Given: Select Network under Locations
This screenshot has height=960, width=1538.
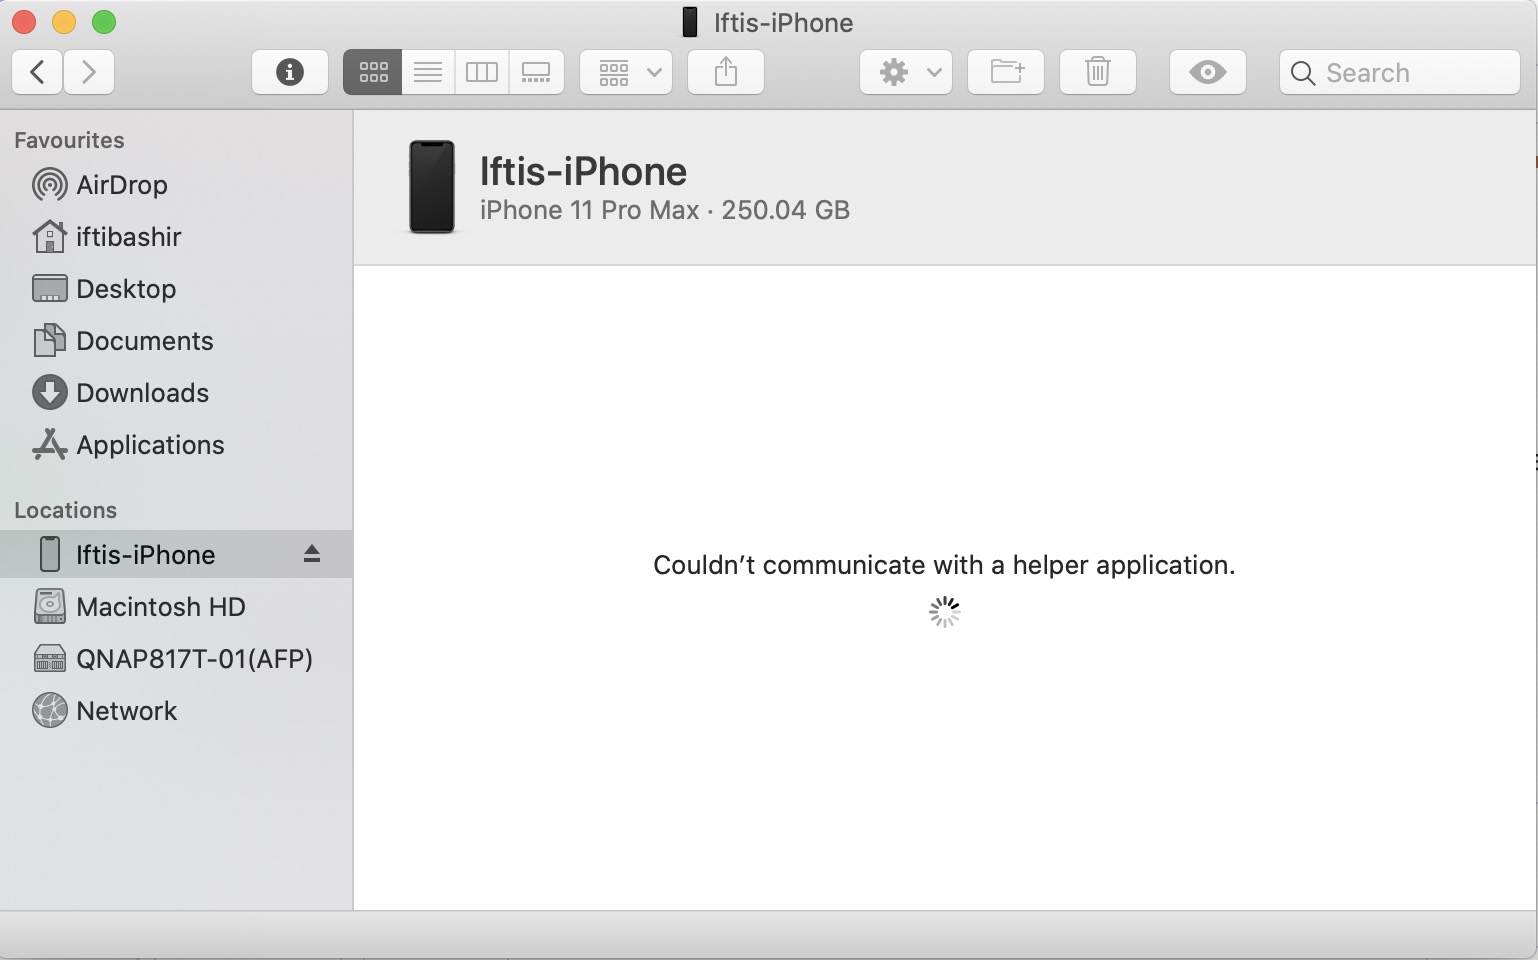Looking at the screenshot, I should coord(125,710).
